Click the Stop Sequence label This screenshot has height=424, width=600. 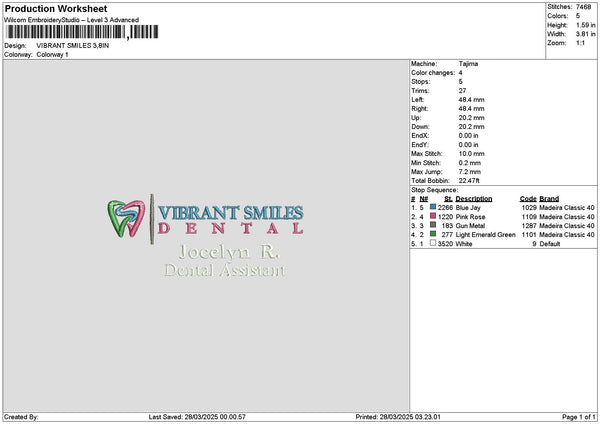434,190
